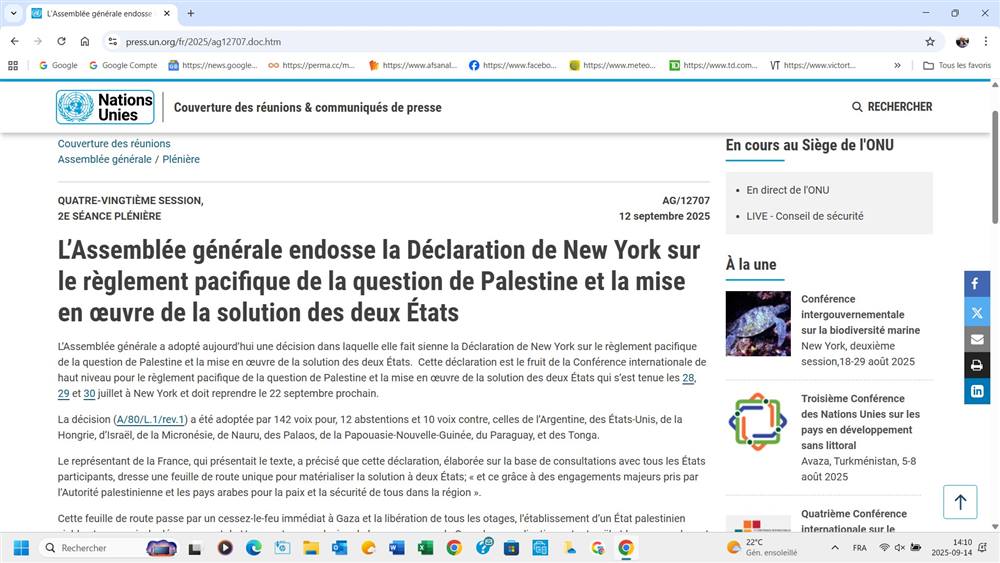Screen dimensions: 1000x563
Task: Open the Google Compte bookmark
Action: point(123,65)
